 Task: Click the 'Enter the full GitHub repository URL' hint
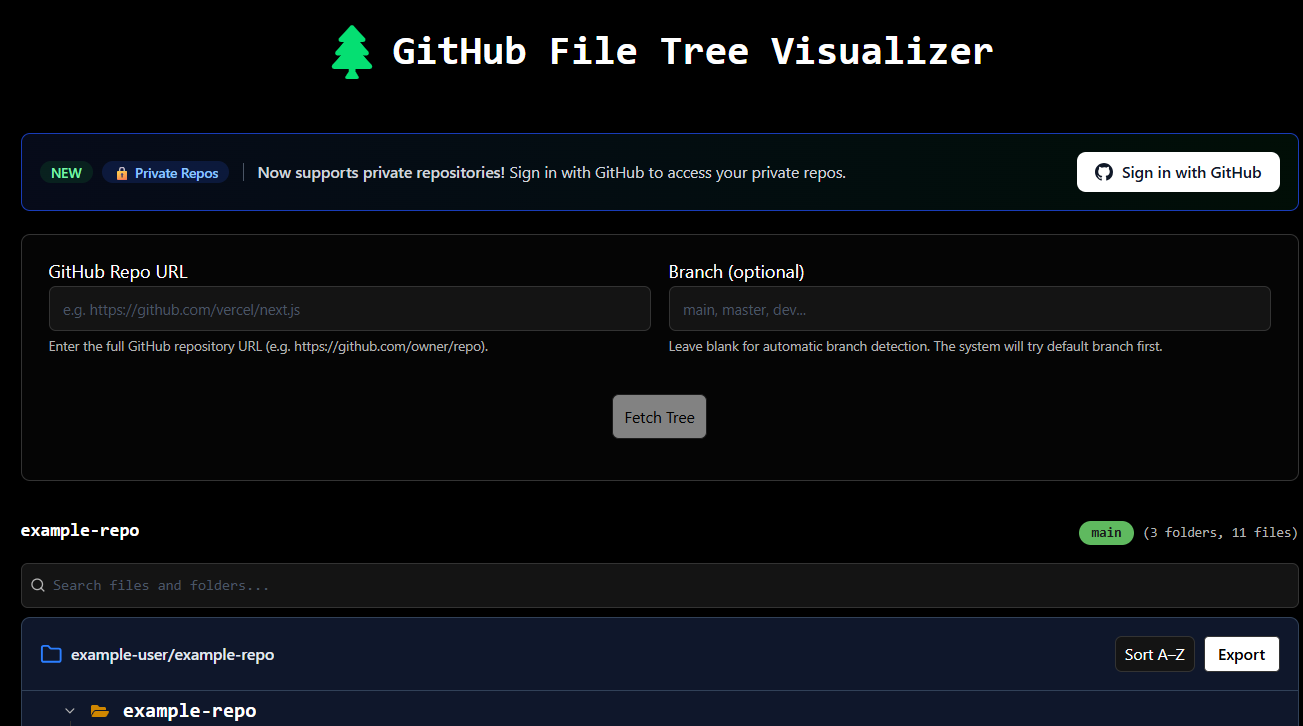[x=269, y=347]
